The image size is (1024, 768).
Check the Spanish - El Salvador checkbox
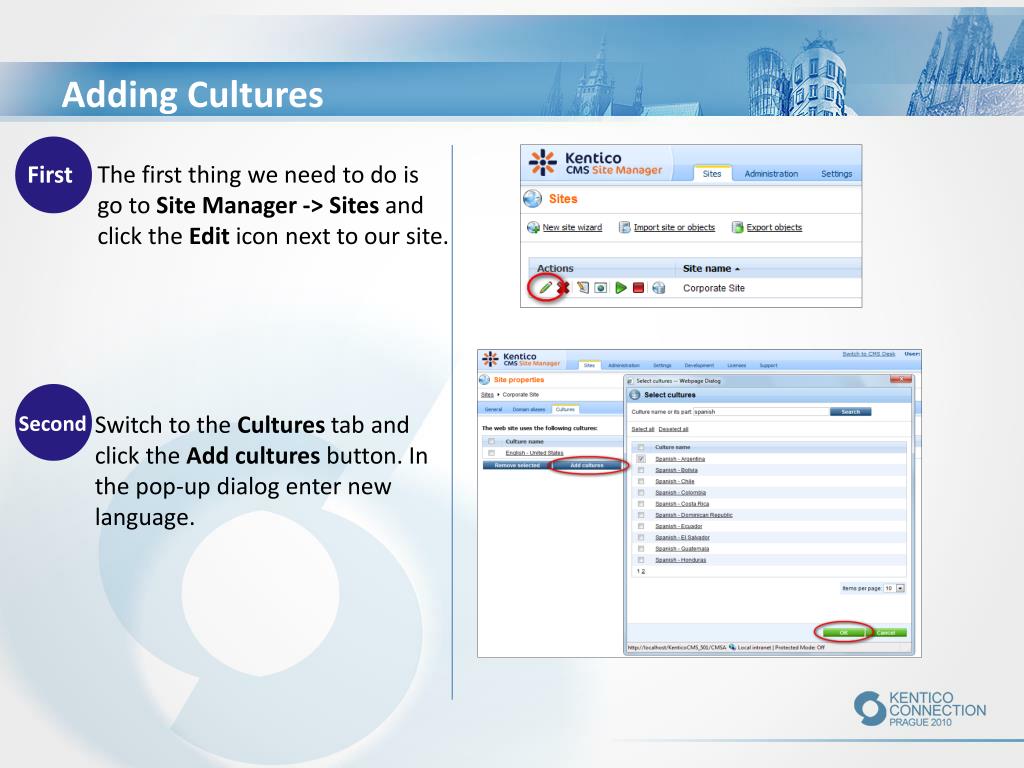(x=641, y=537)
